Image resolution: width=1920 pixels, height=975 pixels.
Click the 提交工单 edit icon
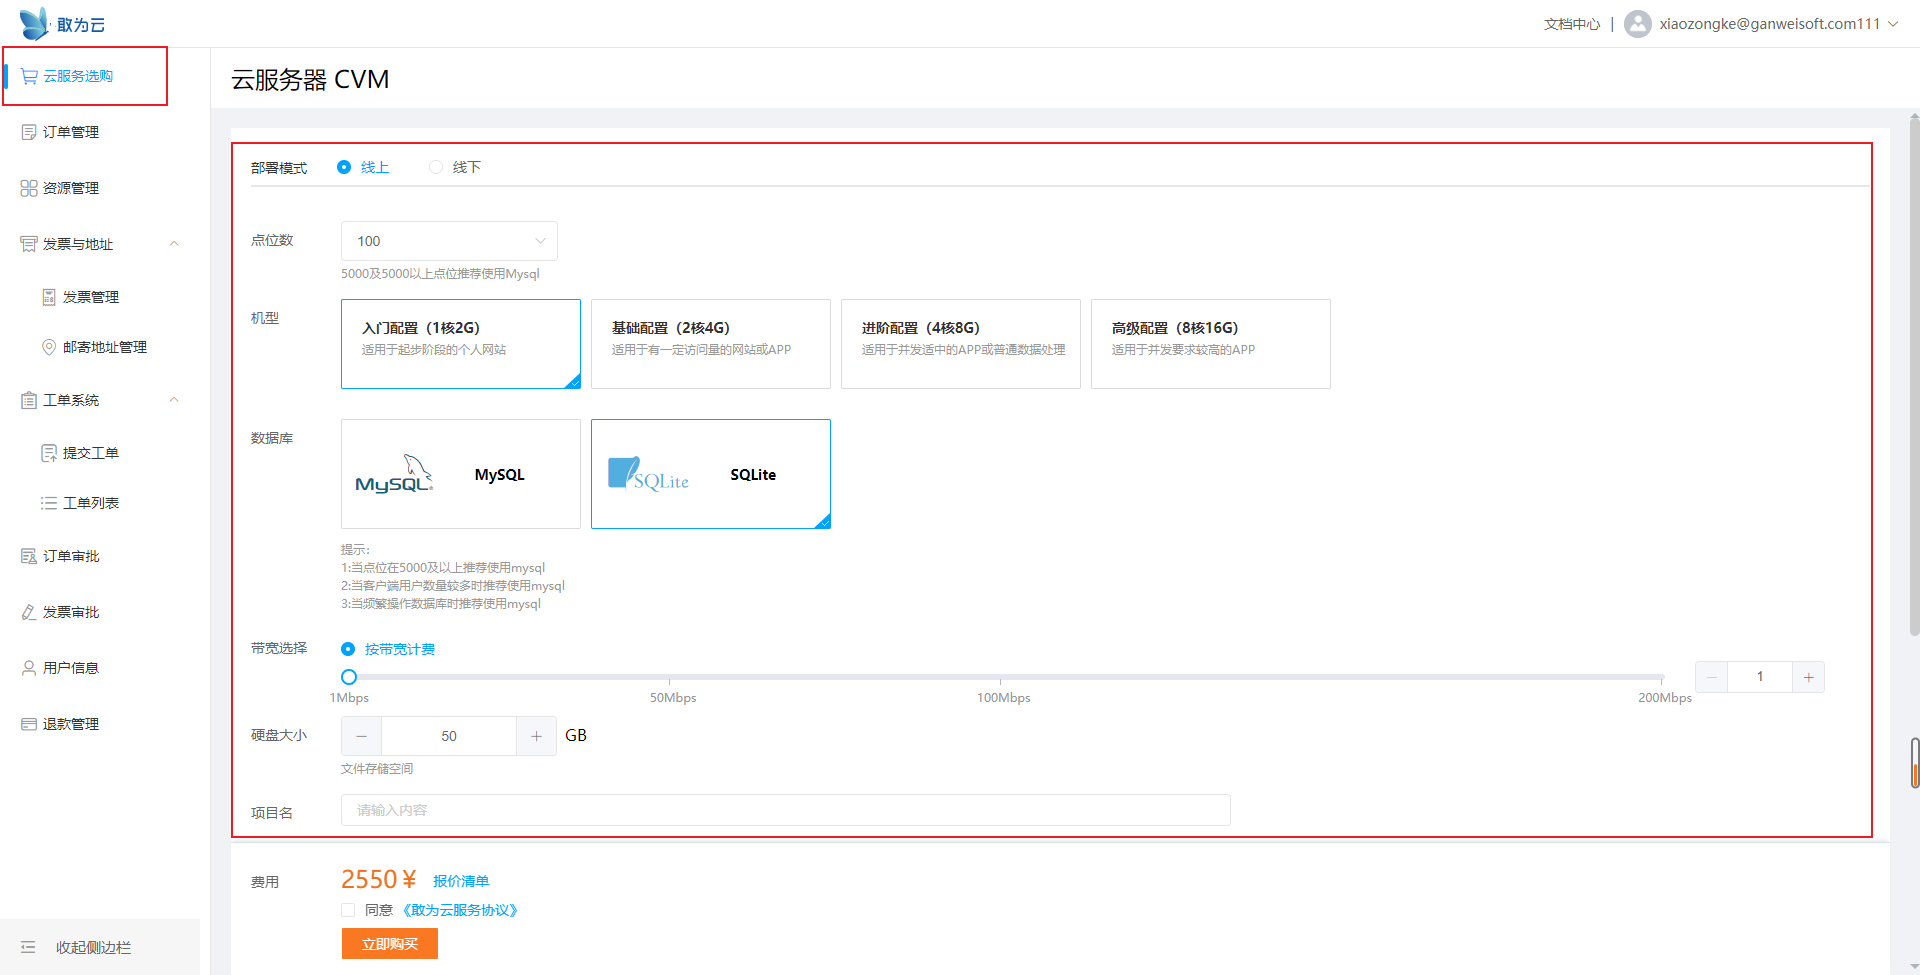(x=49, y=453)
